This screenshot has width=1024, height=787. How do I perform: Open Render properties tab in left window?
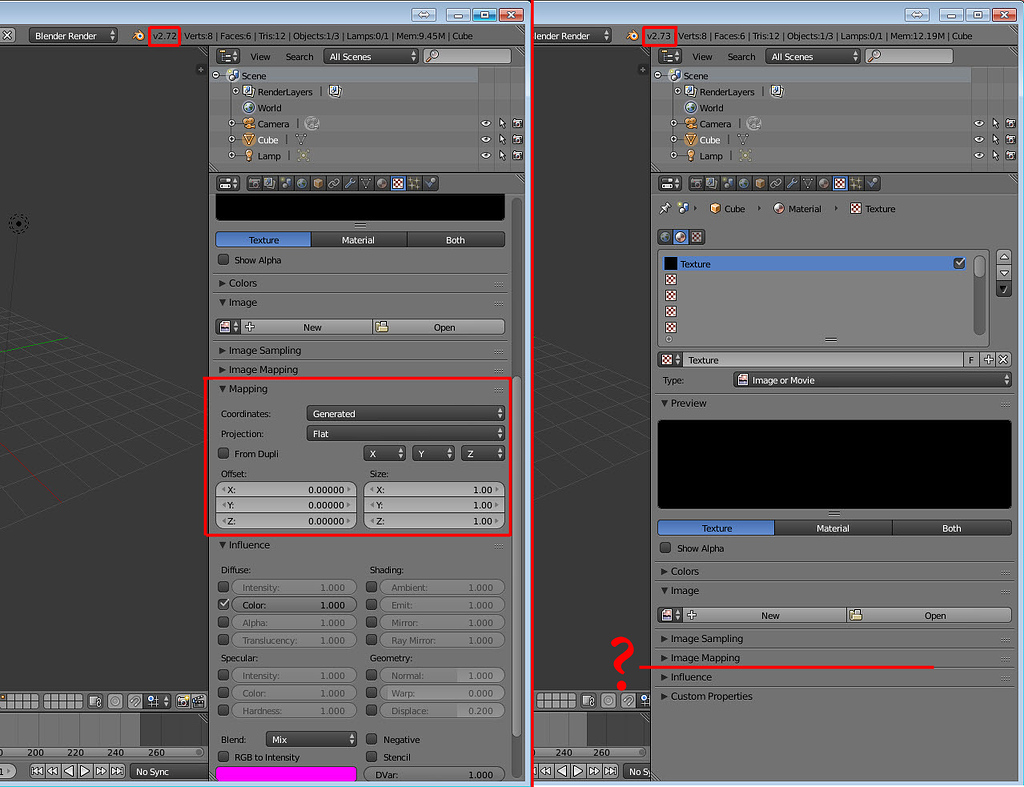(254, 184)
